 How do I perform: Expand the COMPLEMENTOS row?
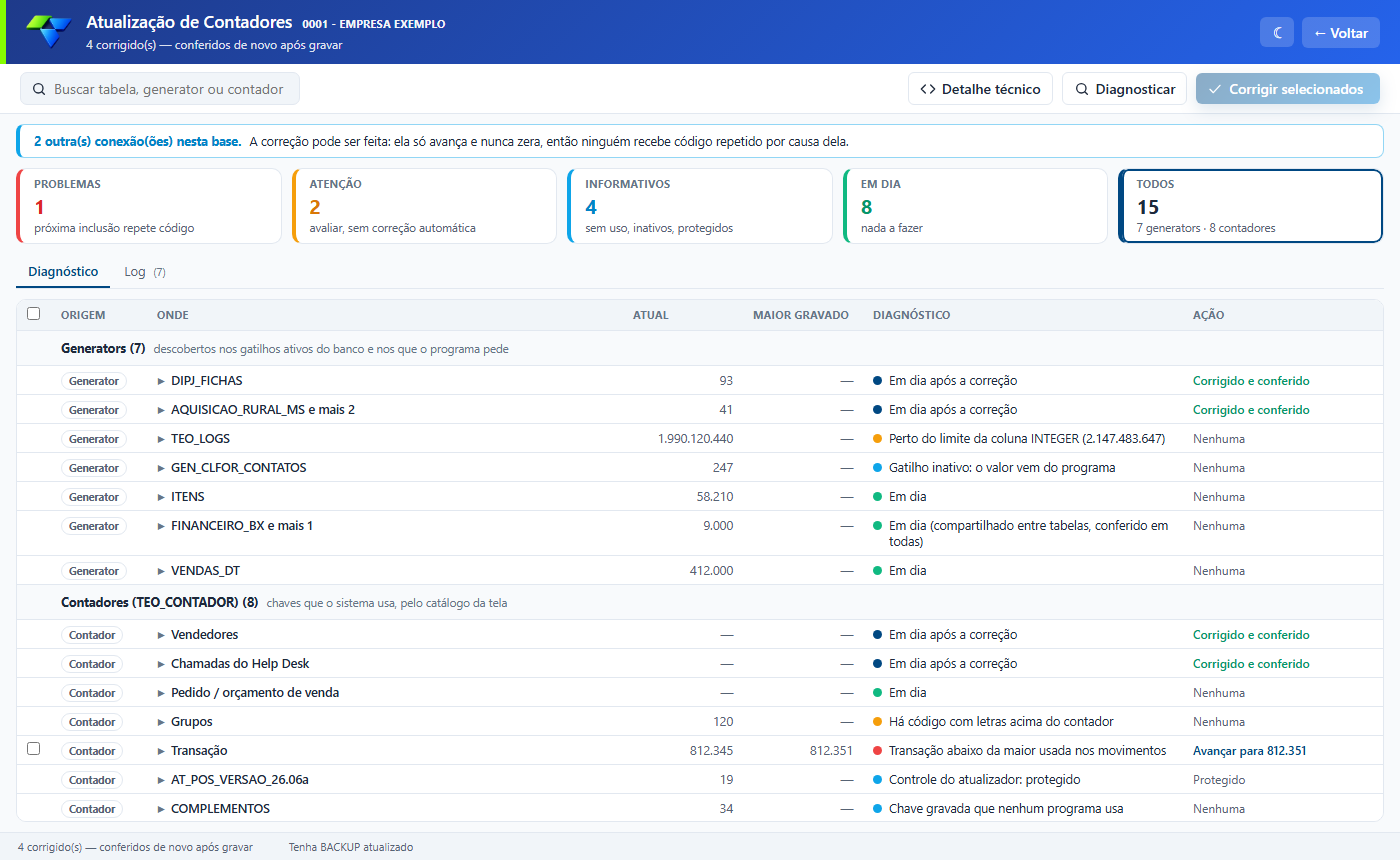(x=161, y=809)
